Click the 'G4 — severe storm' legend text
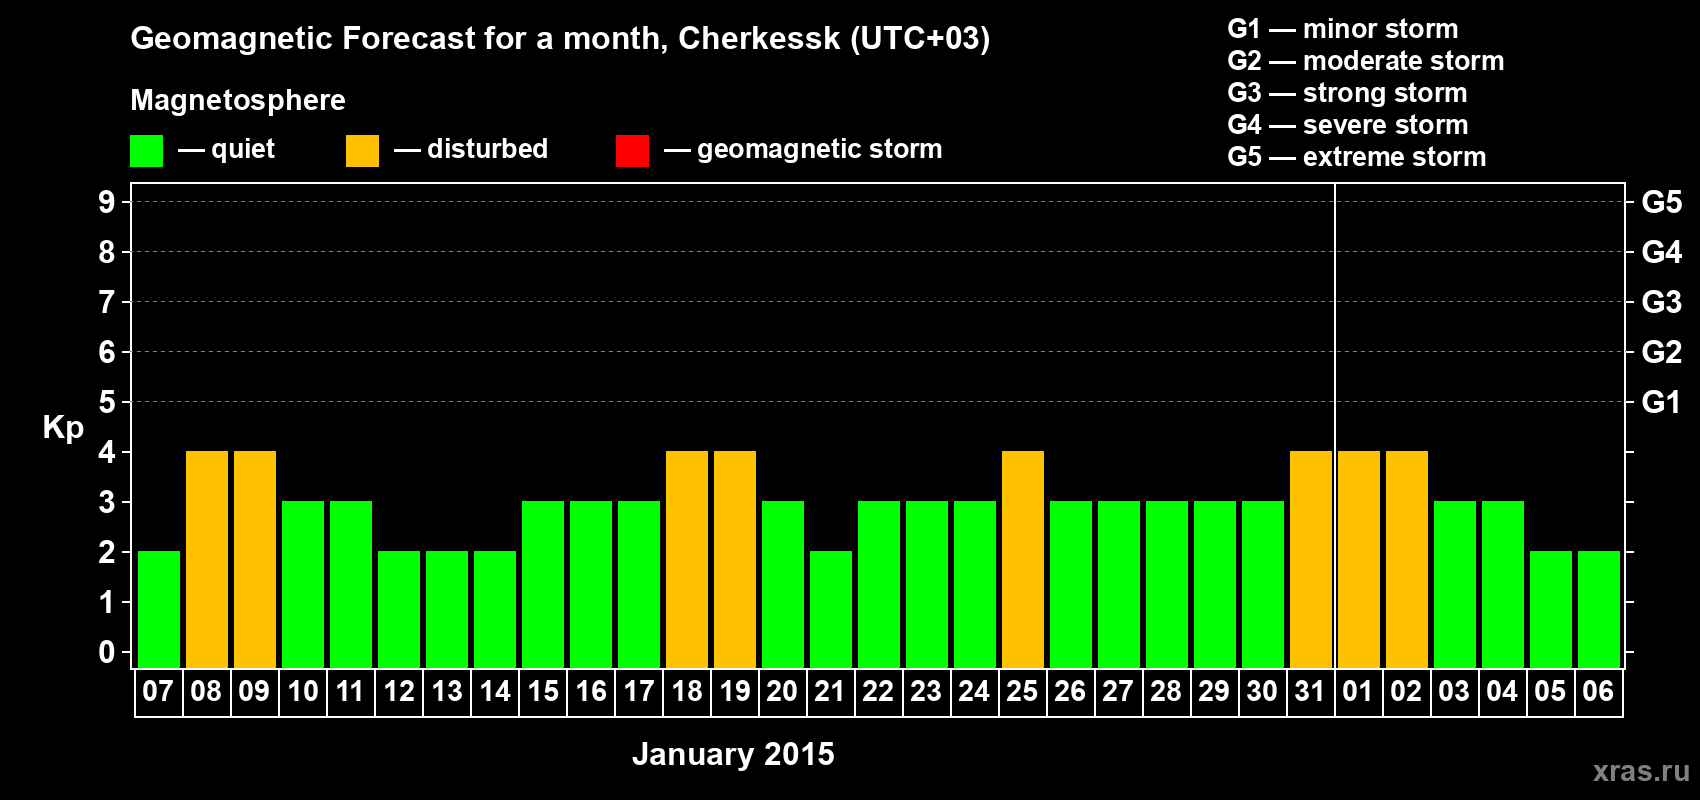 tap(1348, 125)
